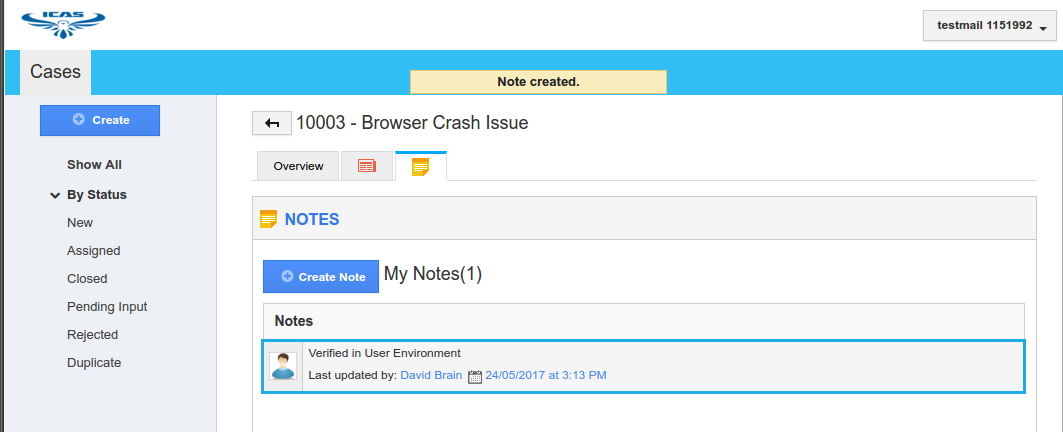The width and height of the screenshot is (1063, 432).
Task: Open the Cases tab
Action: 56,72
